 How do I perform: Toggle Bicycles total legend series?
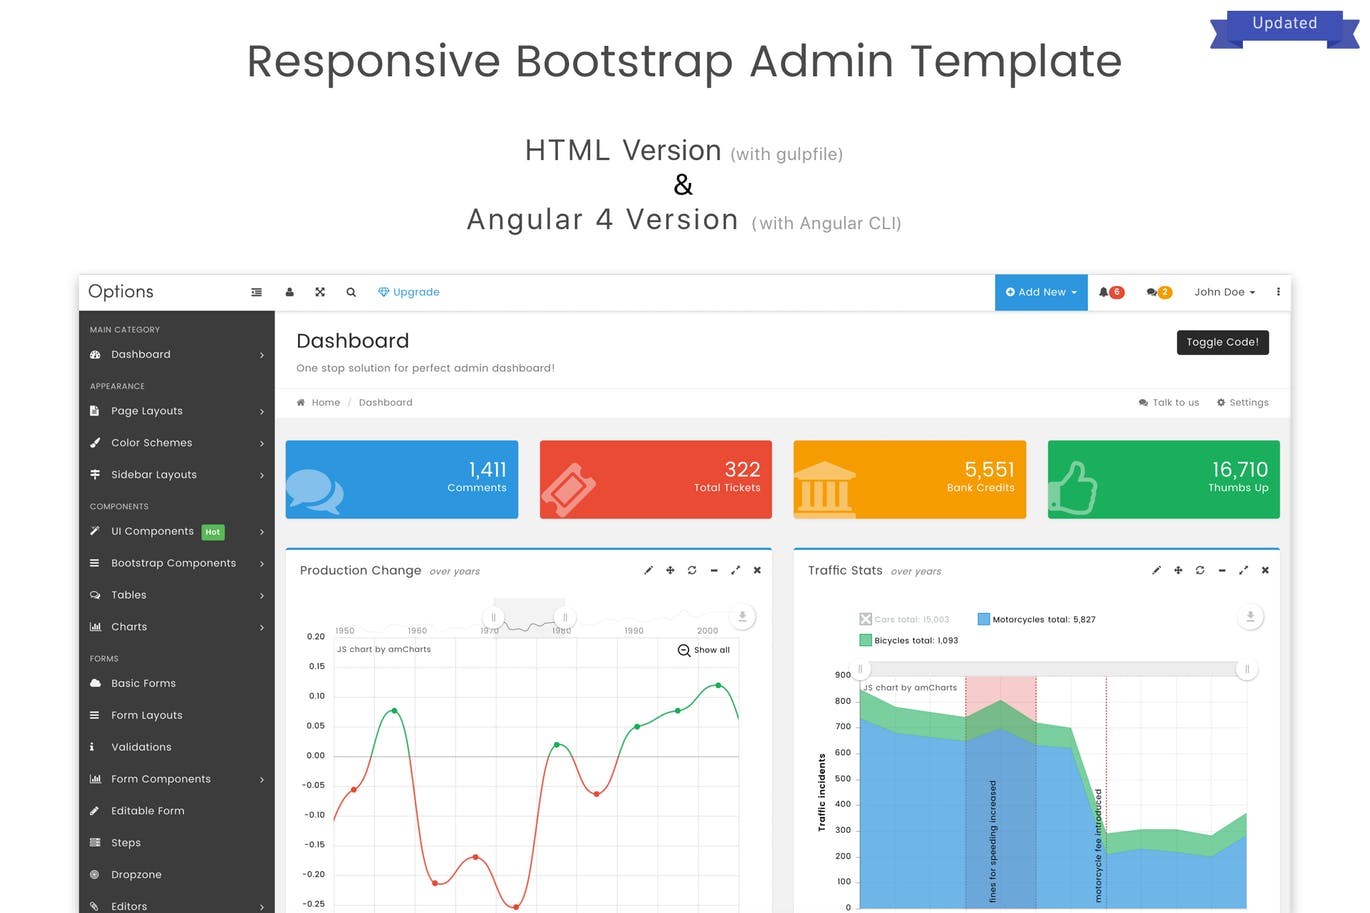pyautogui.click(x=866, y=640)
